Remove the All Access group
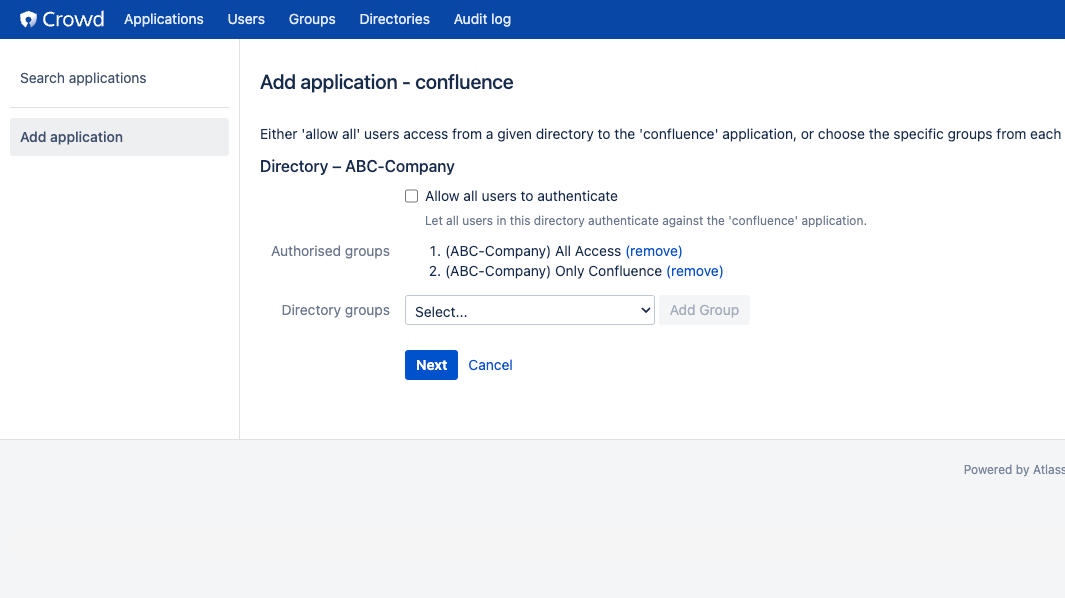 click(653, 251)
